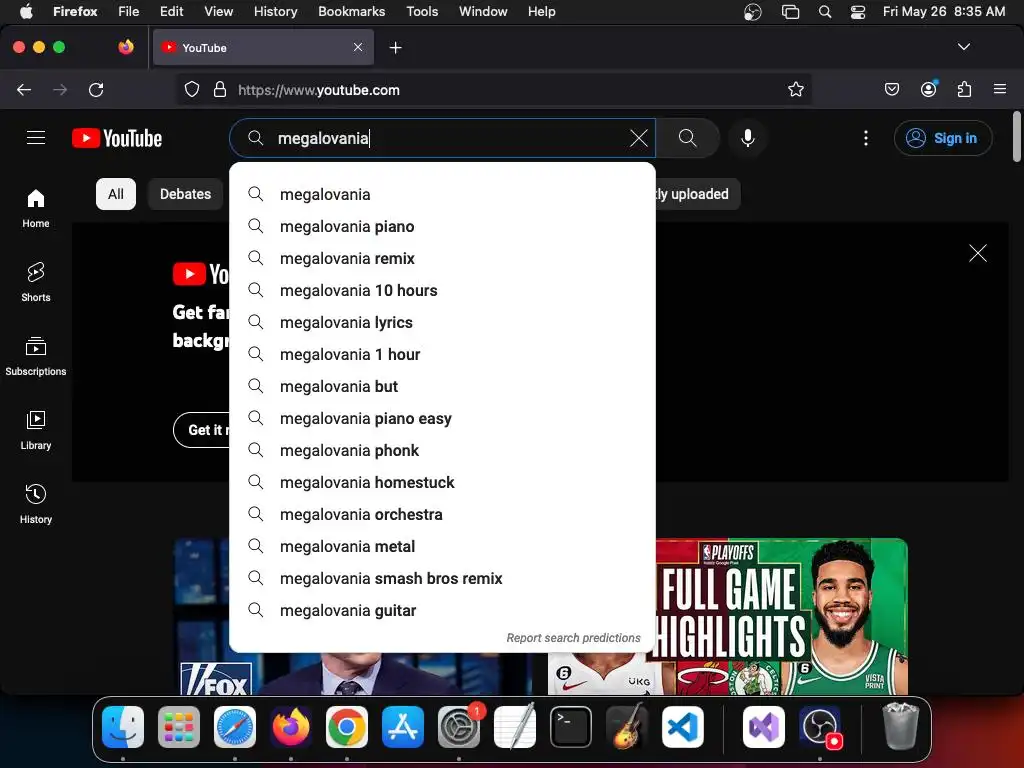Click the page vertical scrollbar
Viewport: 1024px width, 768px height.
point(1017,136)
